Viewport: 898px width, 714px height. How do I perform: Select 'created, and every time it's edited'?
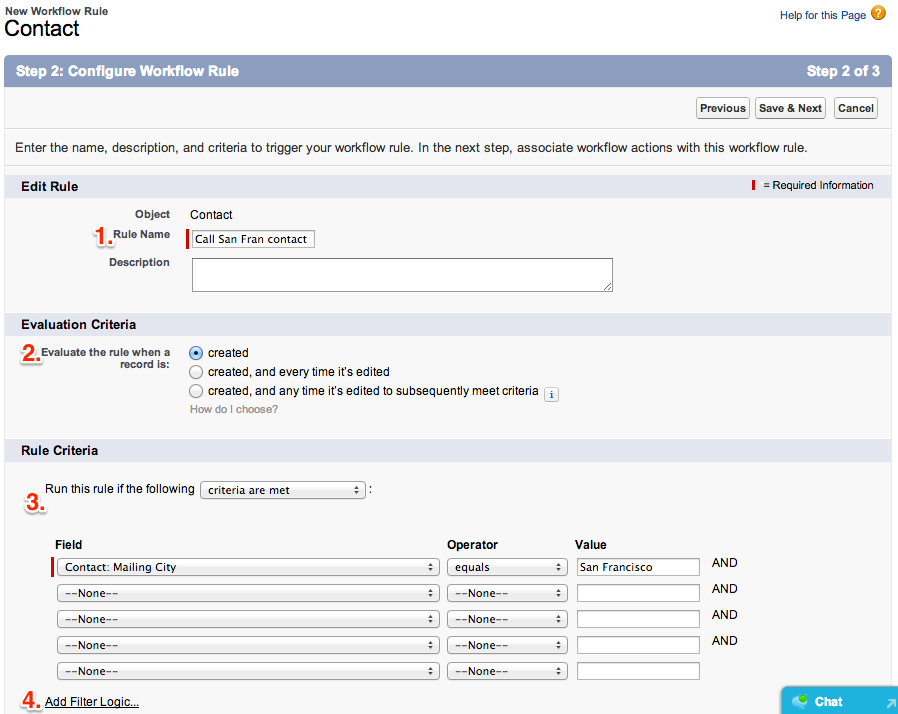pyautogui.click(x=196, y=372)
